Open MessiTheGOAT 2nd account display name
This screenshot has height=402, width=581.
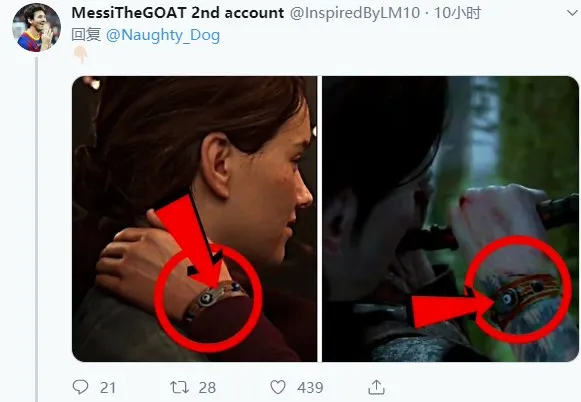coord(177,13)
